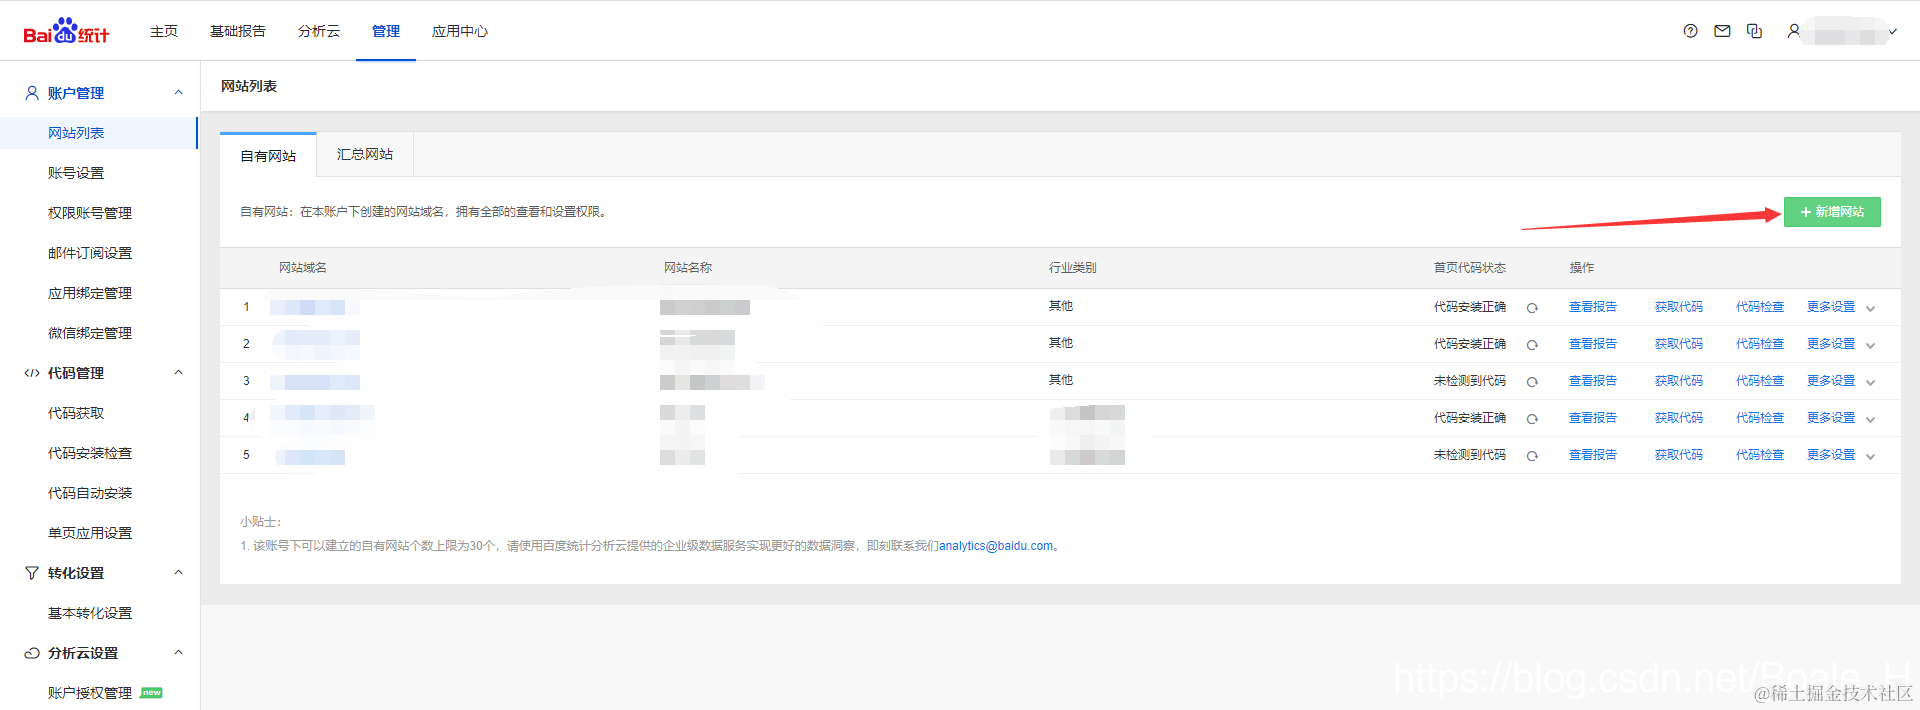Click the 首页代码状态 column header

coord(1470,268)
